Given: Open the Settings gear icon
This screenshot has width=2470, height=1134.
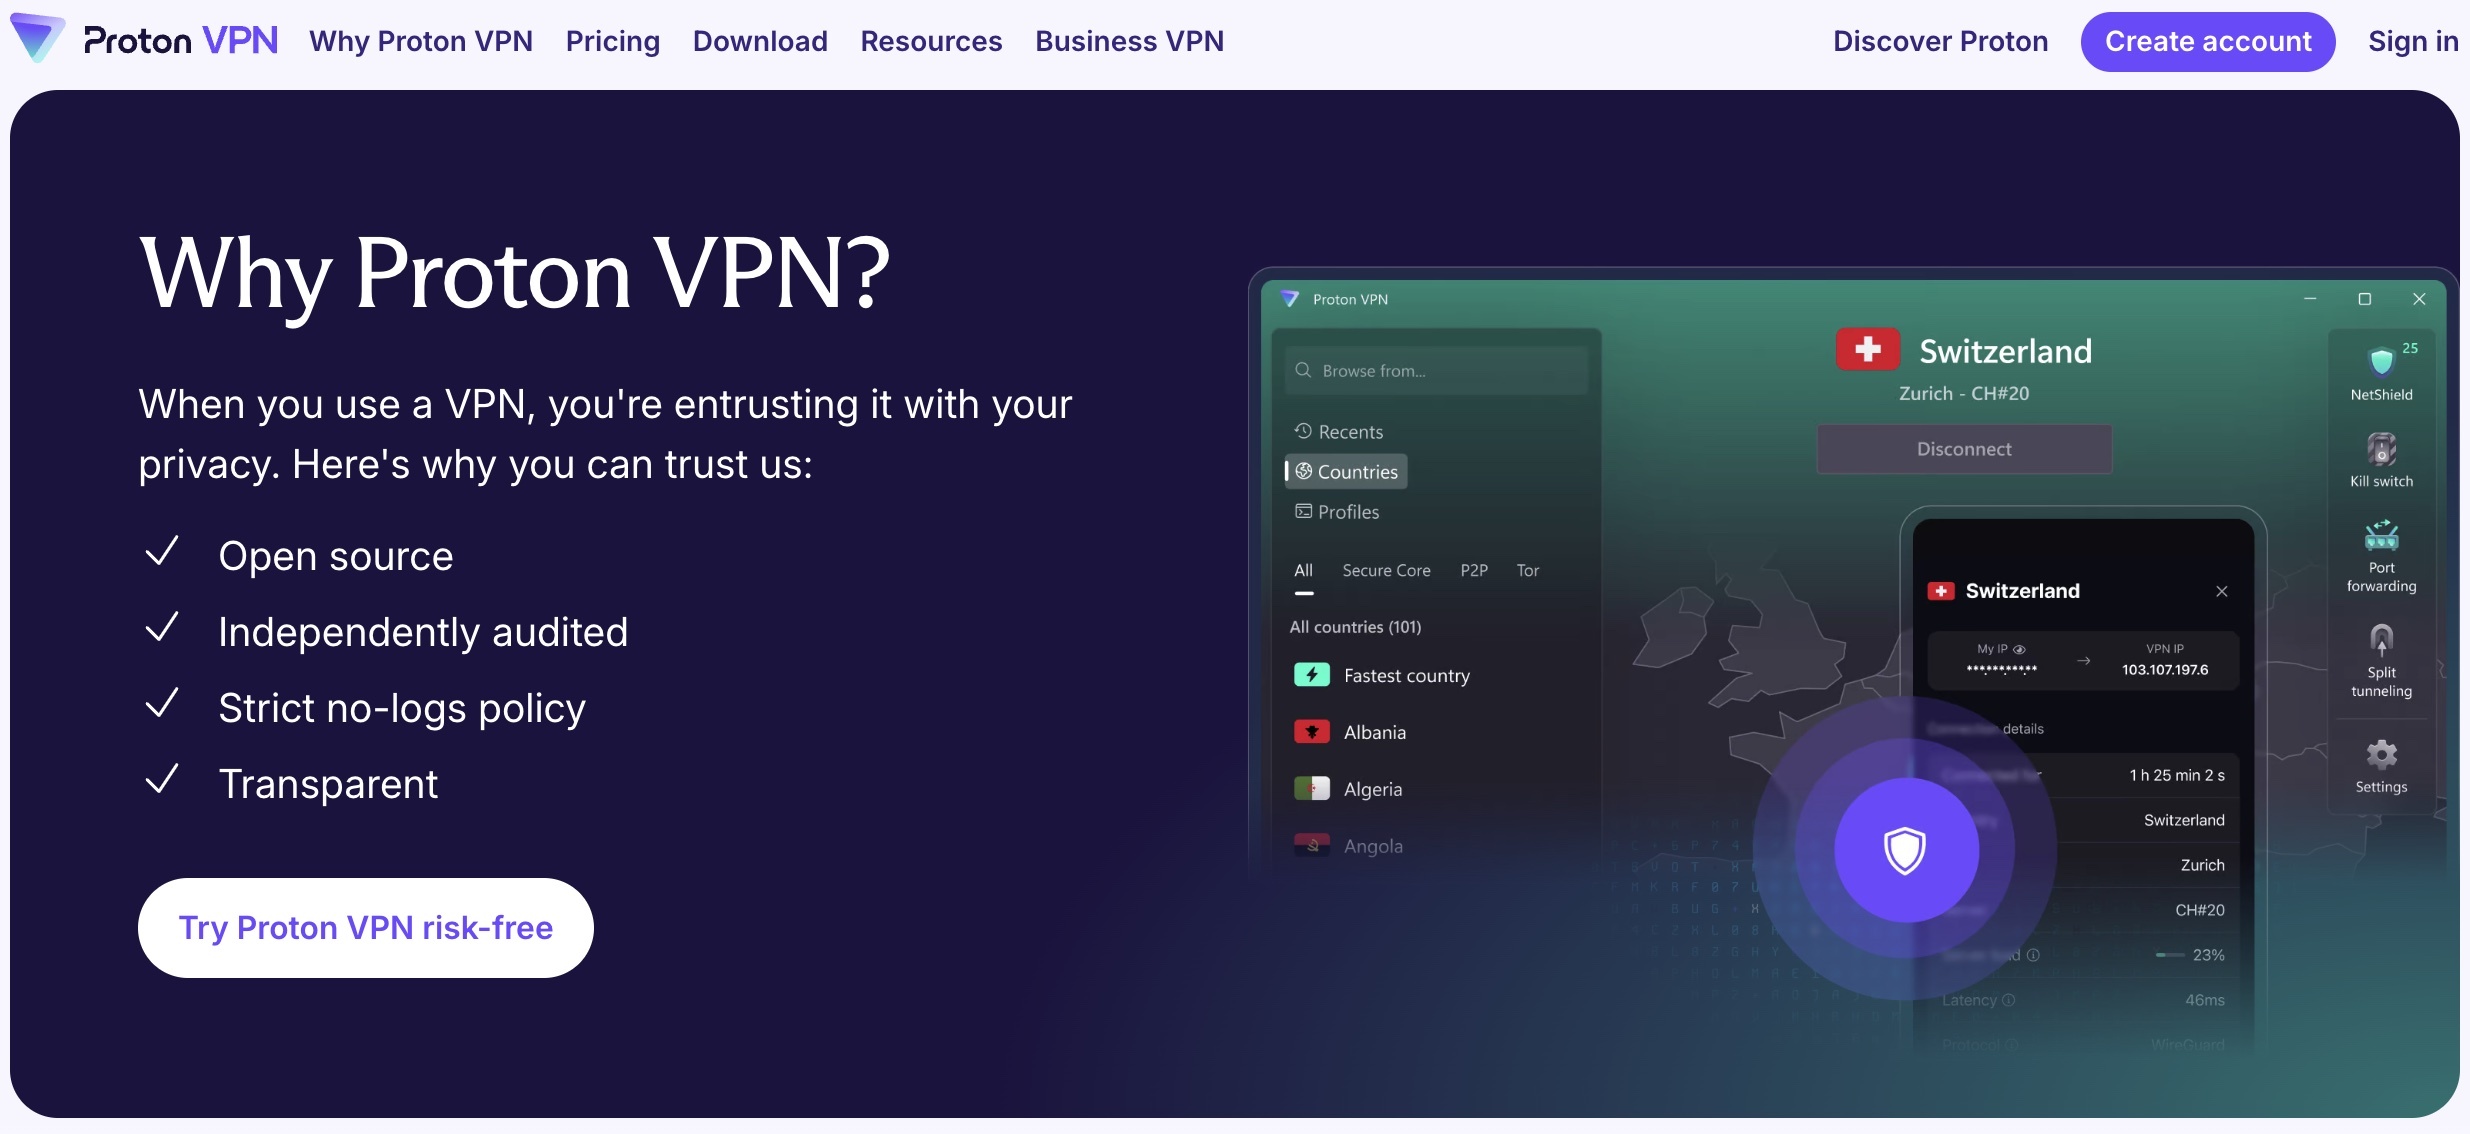Looking at the screenshot, I should 2382,754.
